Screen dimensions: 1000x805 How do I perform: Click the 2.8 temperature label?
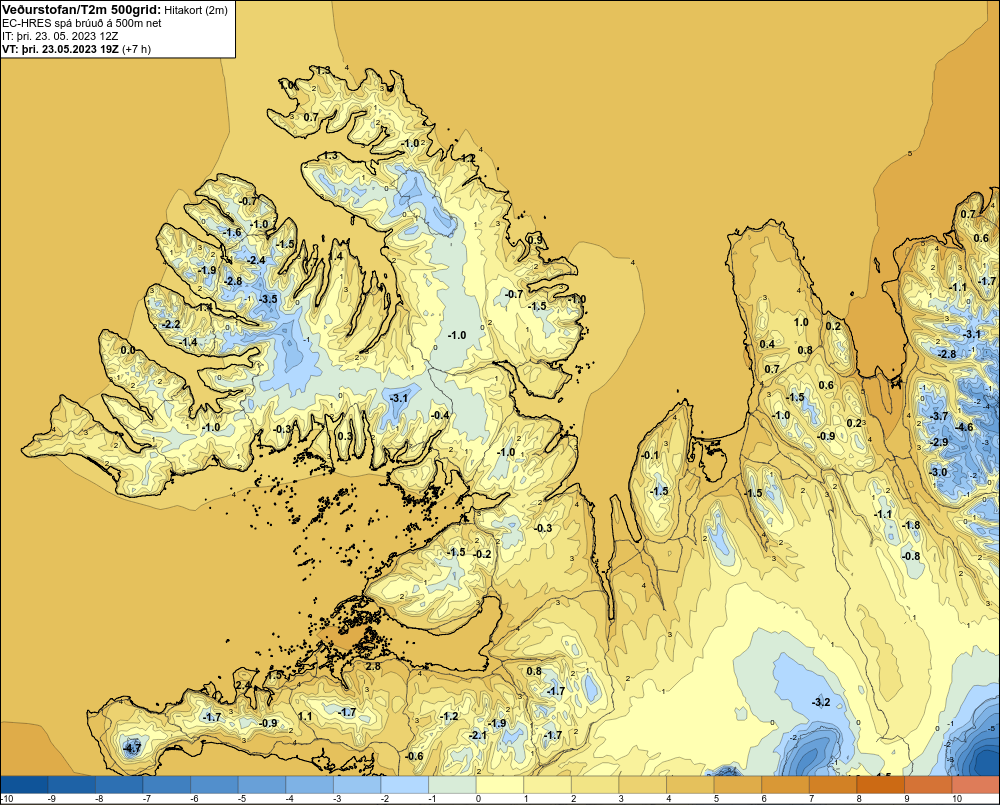(x=372, y=666)
